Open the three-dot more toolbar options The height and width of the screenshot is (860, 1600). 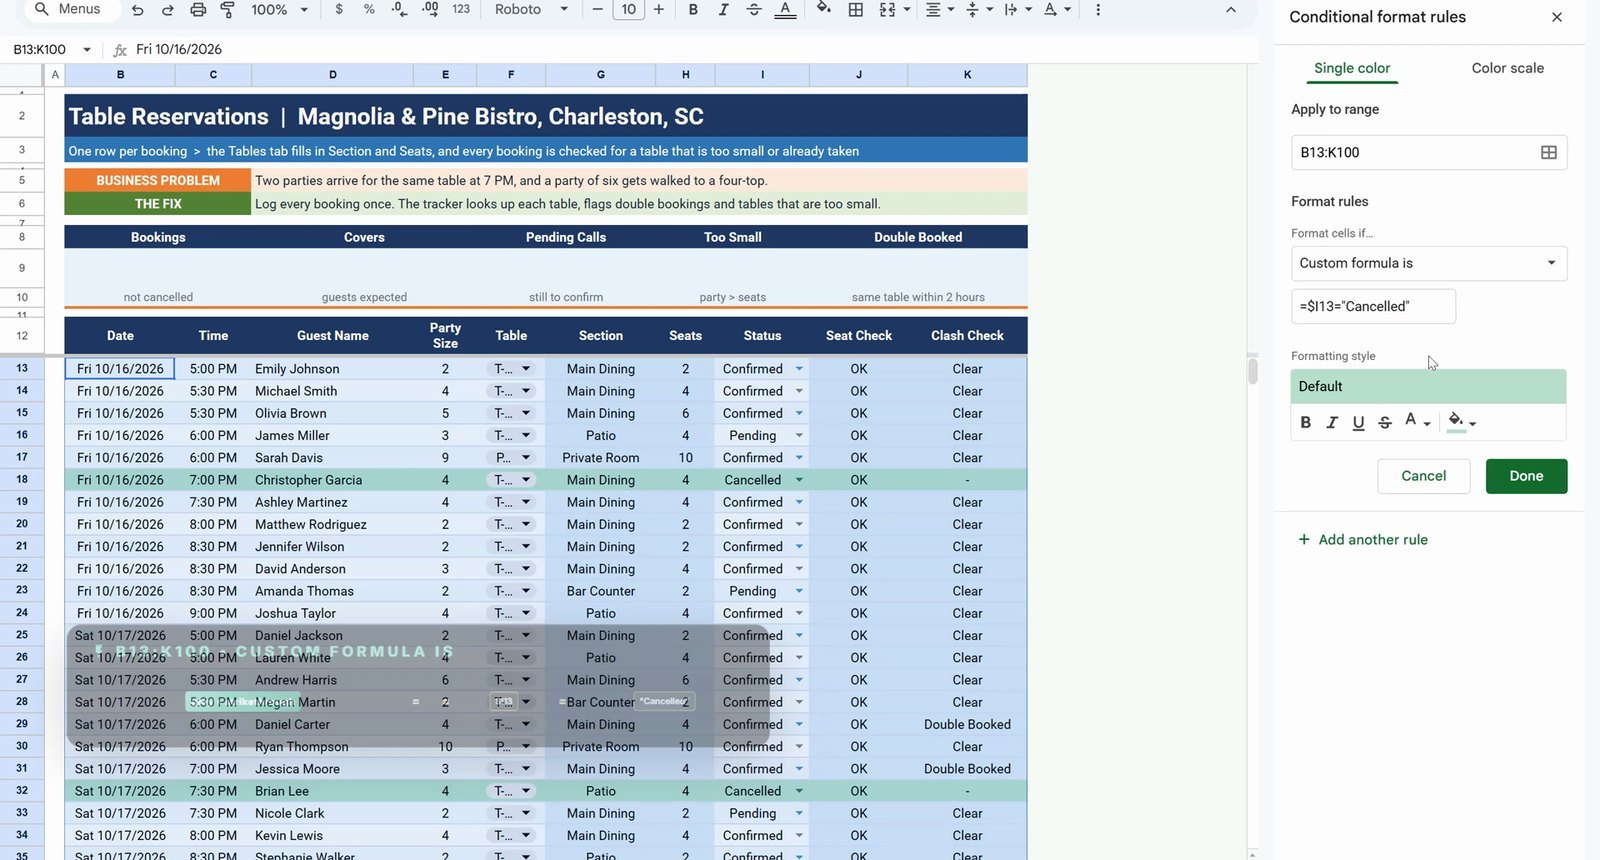coord(1098,9)
